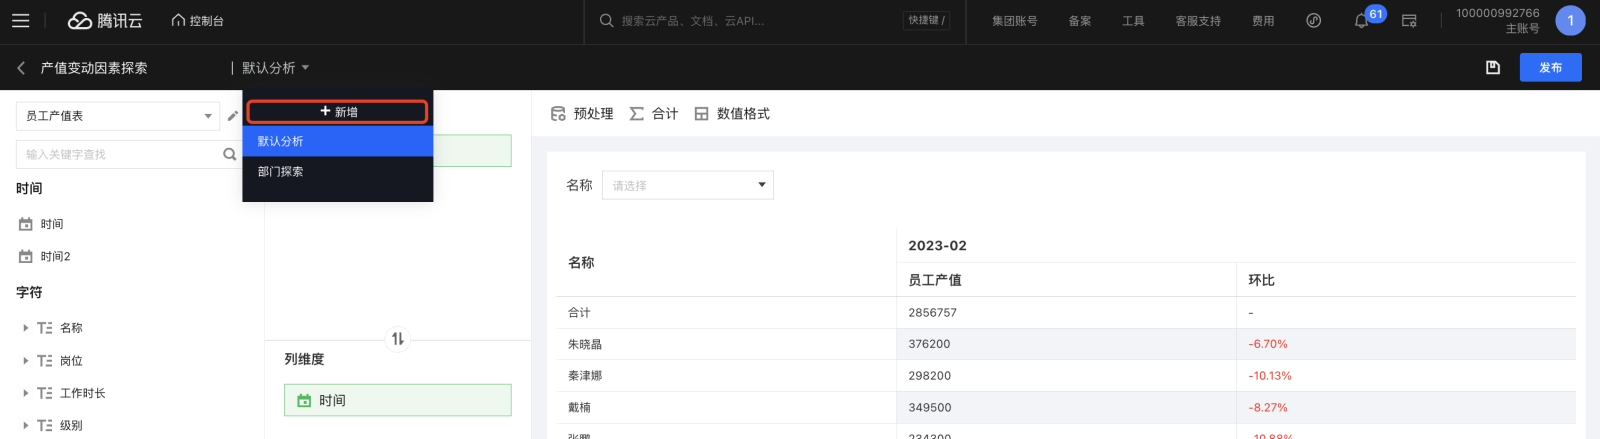Go back using the left arrow
The image size is (1600, 439).
21,68
